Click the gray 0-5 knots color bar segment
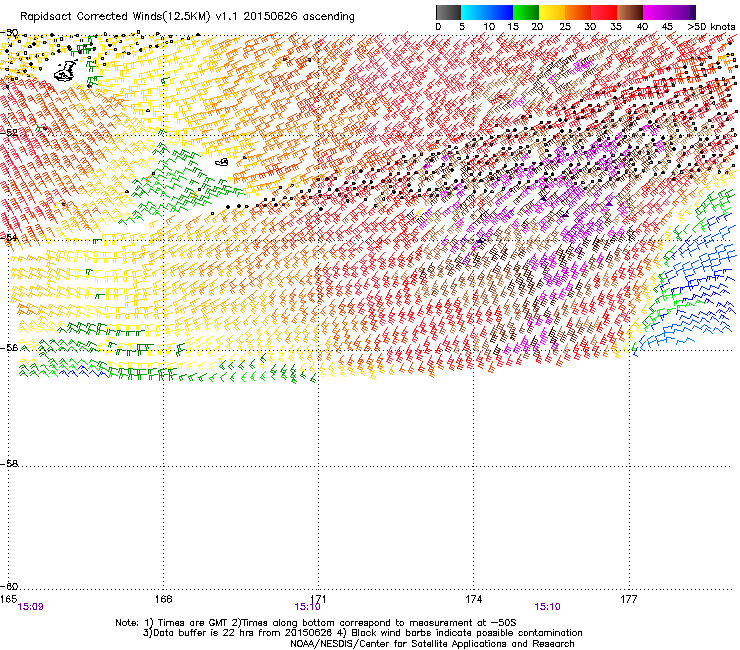This screenshot has width=740, height=650. tap(448, 12)
